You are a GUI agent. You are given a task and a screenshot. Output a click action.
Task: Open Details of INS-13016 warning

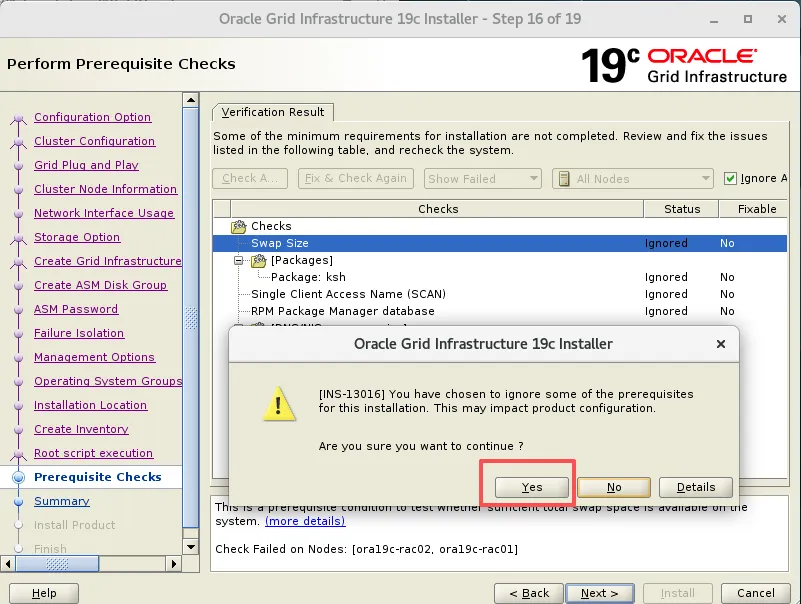tap(696, 487)
